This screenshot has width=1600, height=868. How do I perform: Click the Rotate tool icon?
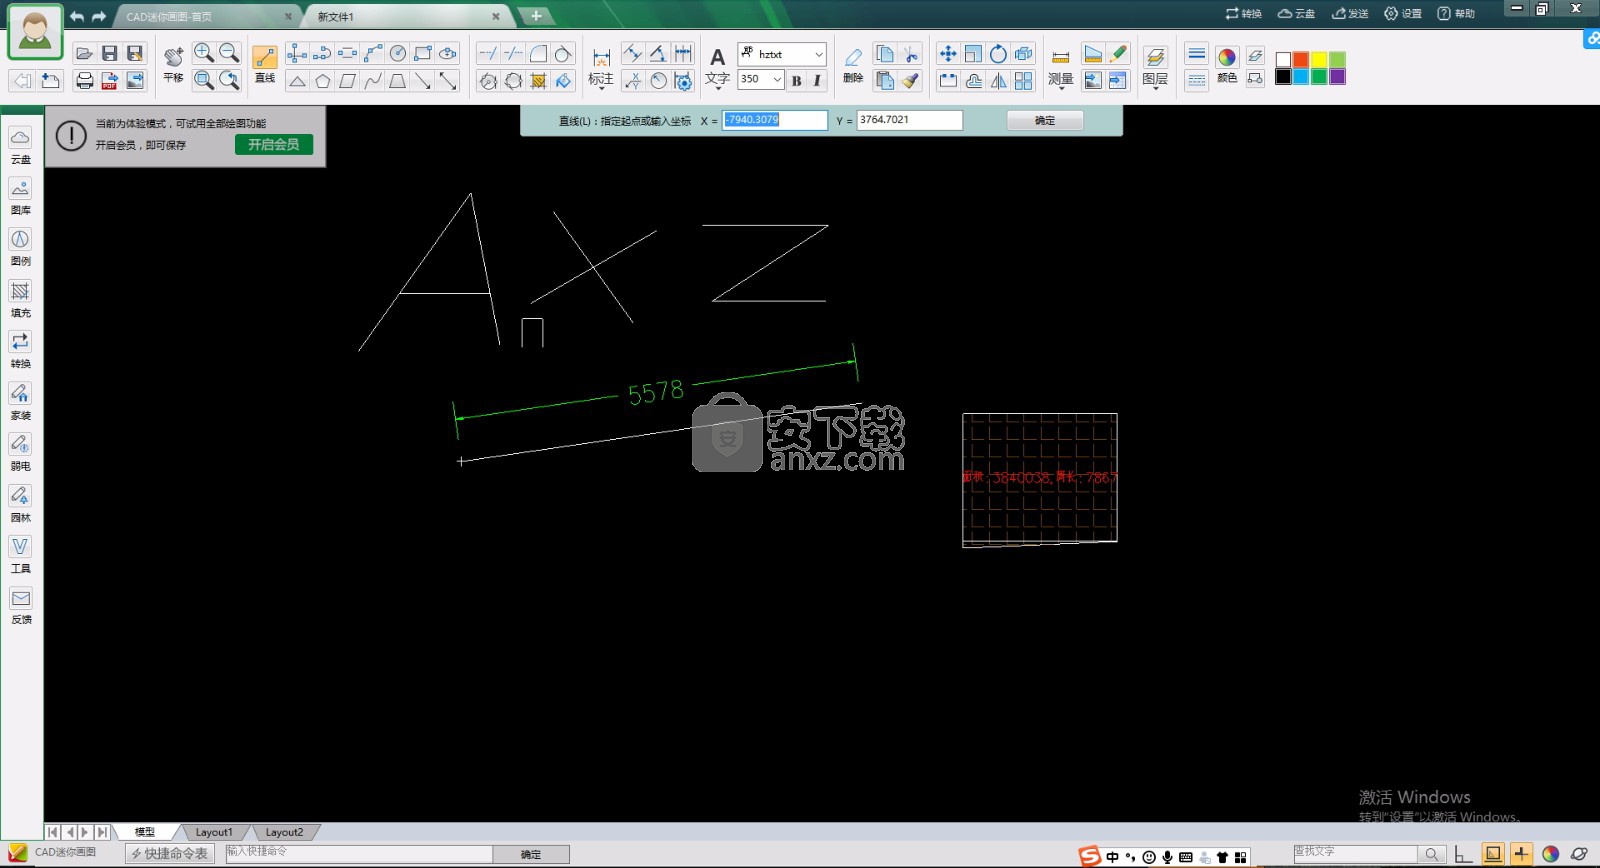click(998, 54)
